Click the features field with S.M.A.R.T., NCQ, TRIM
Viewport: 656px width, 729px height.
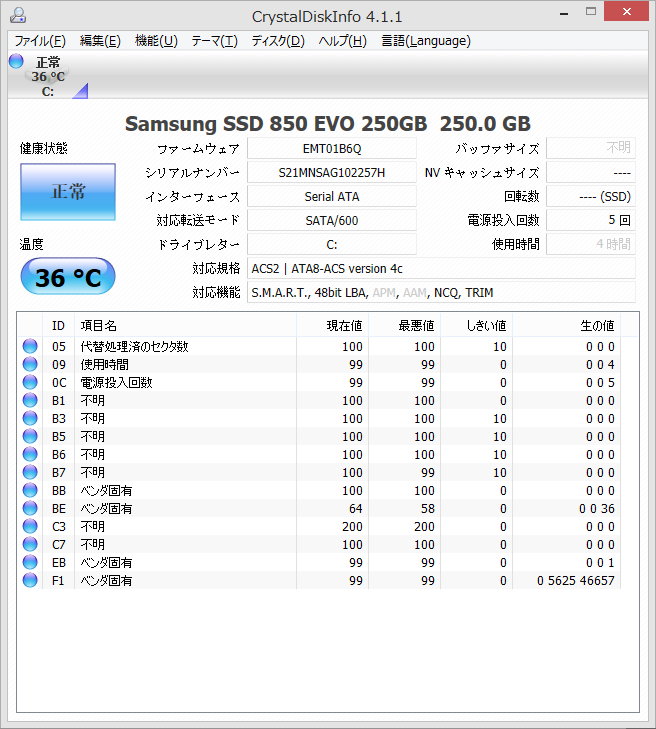441,292
